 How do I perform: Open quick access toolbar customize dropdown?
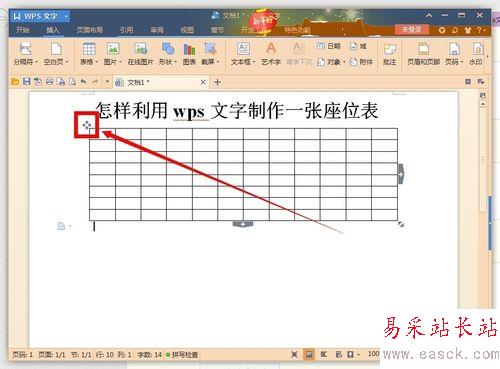pyautogui.click(x=107, y=82)
